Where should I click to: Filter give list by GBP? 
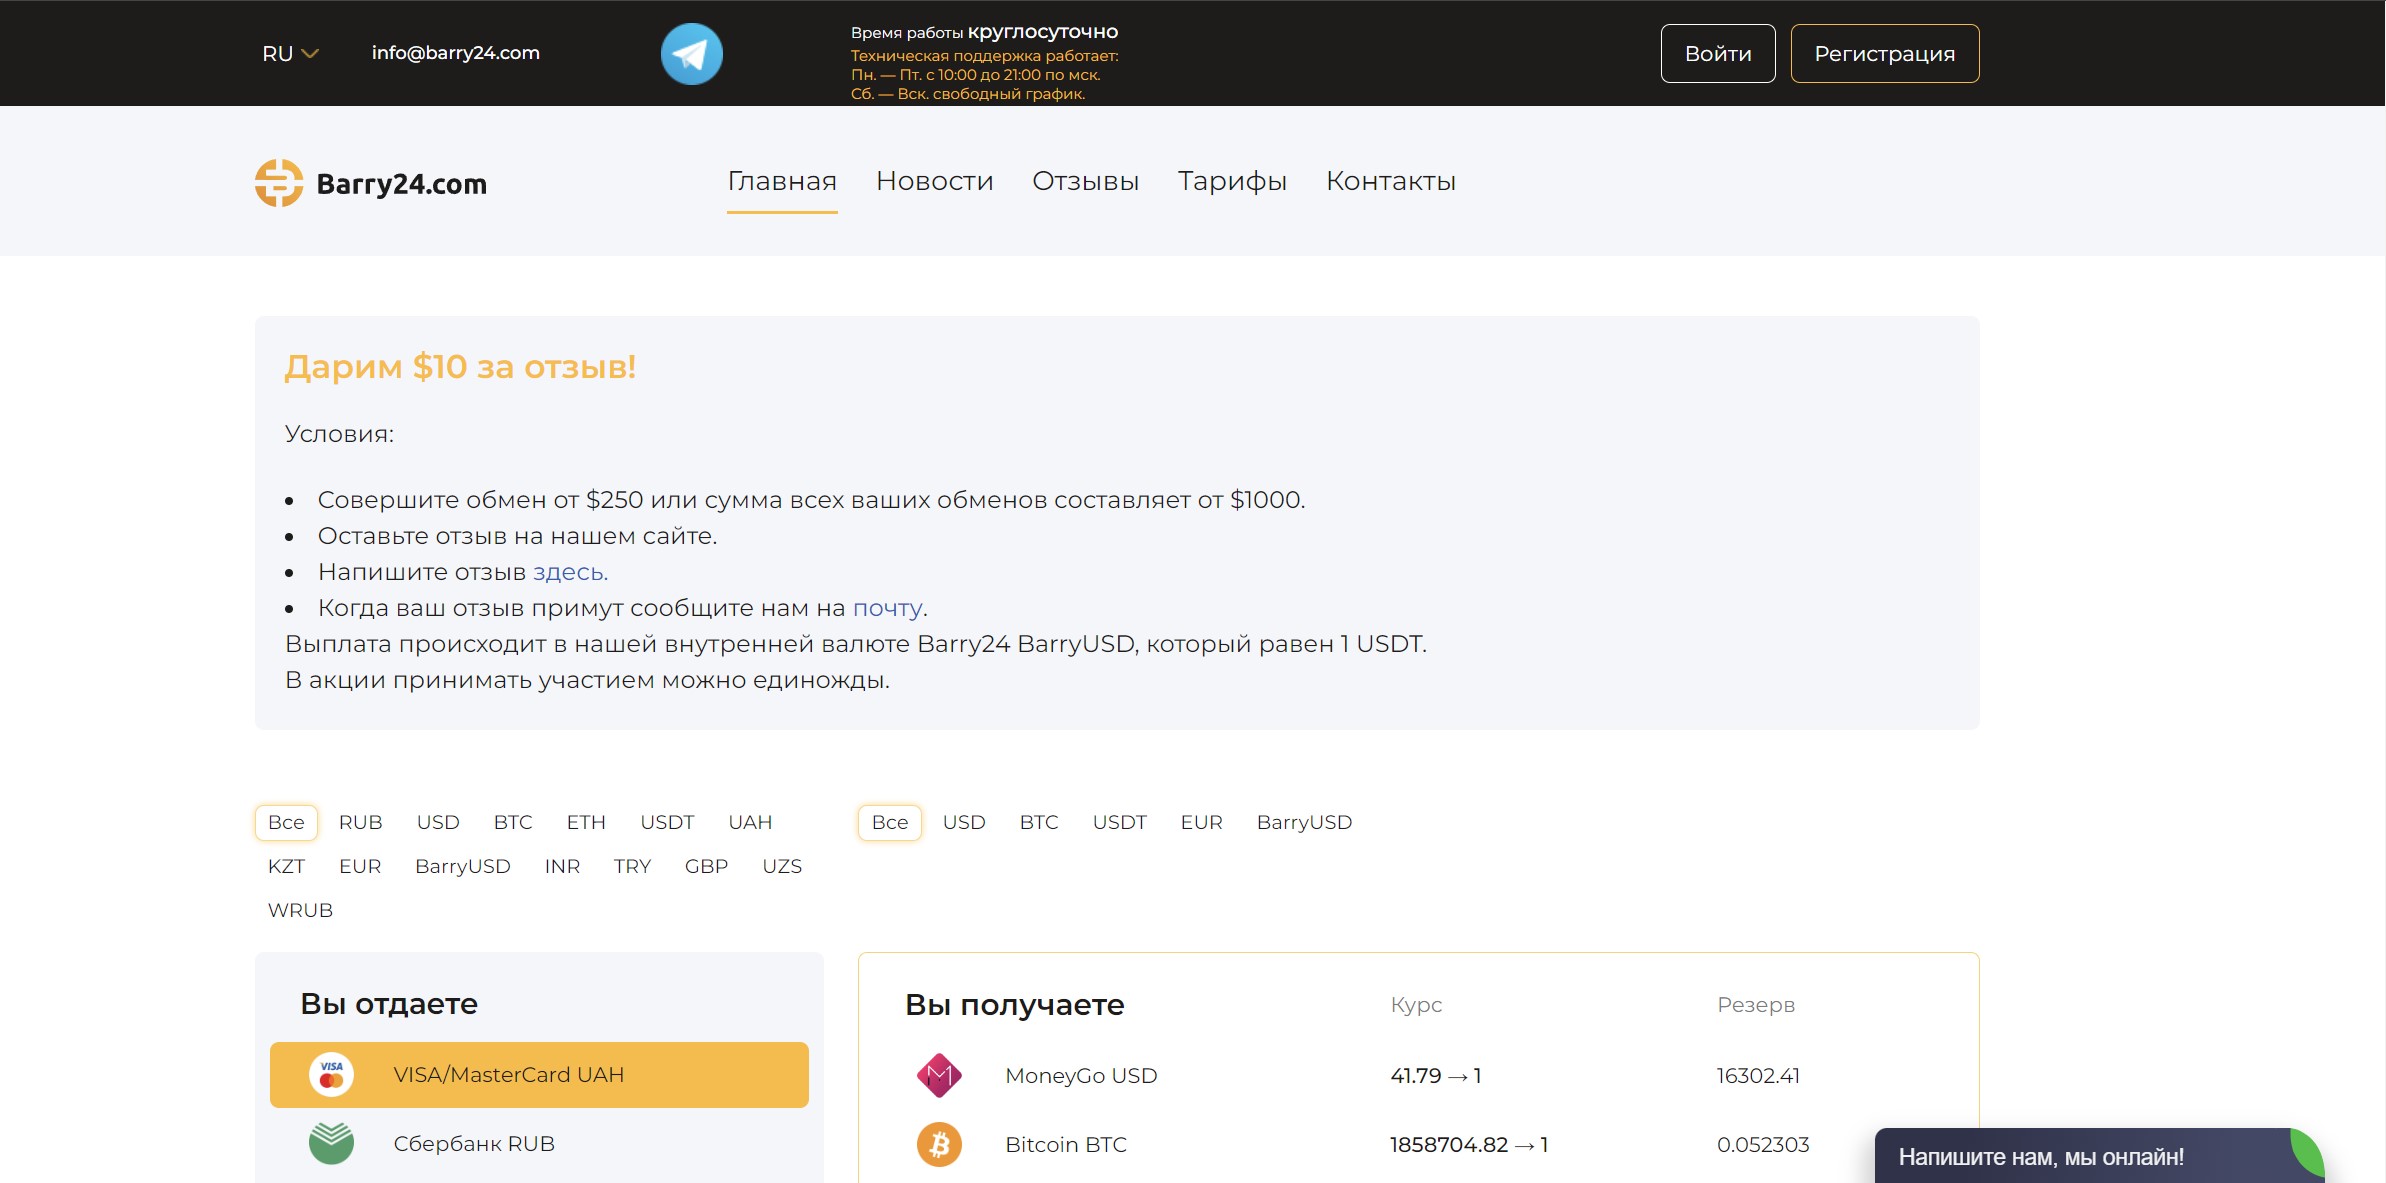pos(706,866)
